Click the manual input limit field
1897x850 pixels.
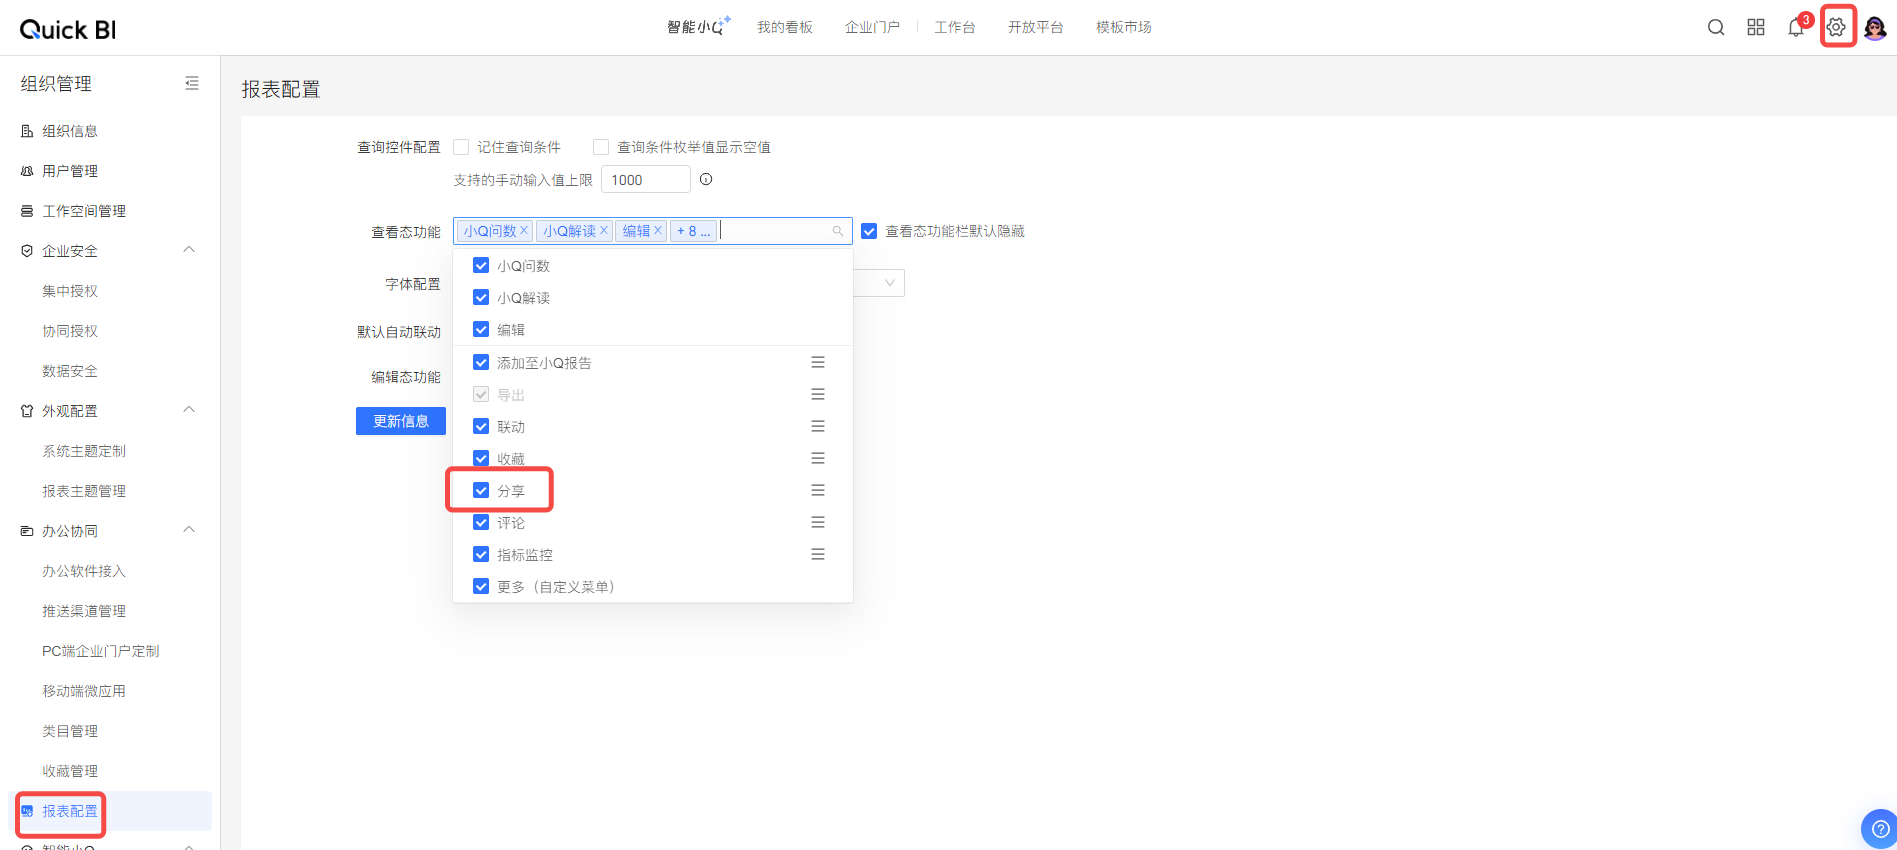pyautogui.click(x=645, y=180)
